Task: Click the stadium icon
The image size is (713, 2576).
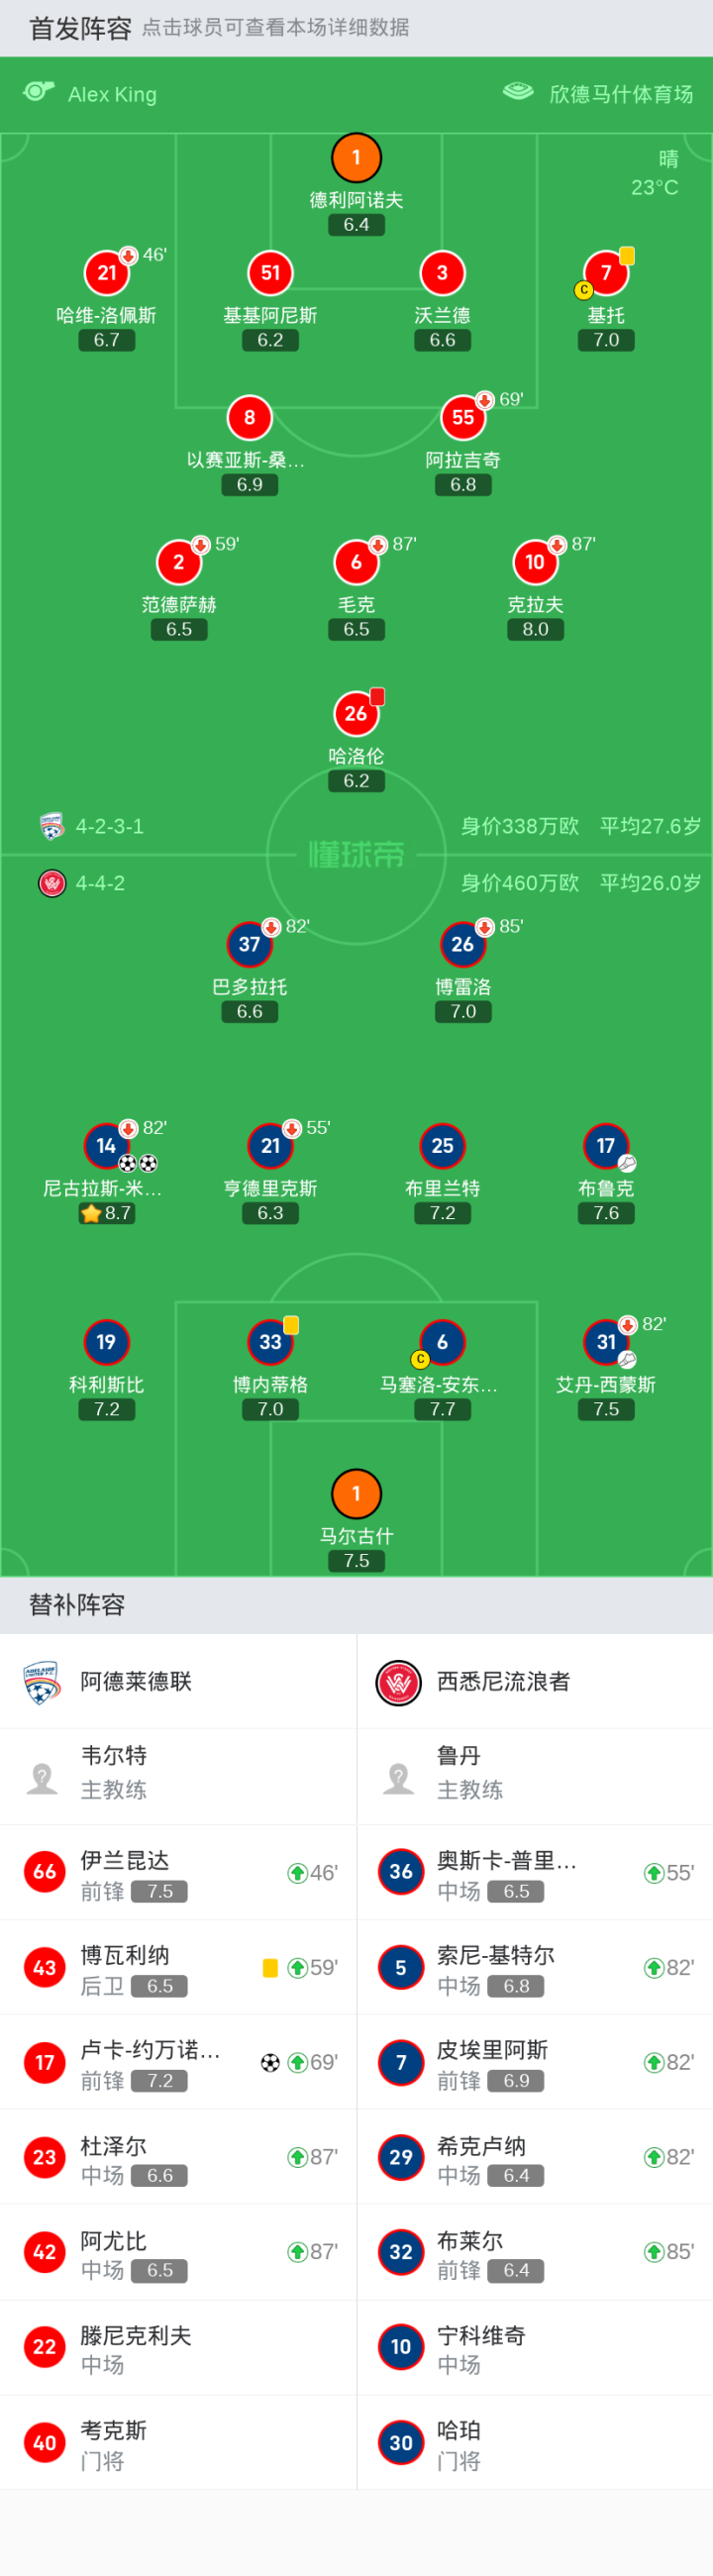Action: point(518,93)
